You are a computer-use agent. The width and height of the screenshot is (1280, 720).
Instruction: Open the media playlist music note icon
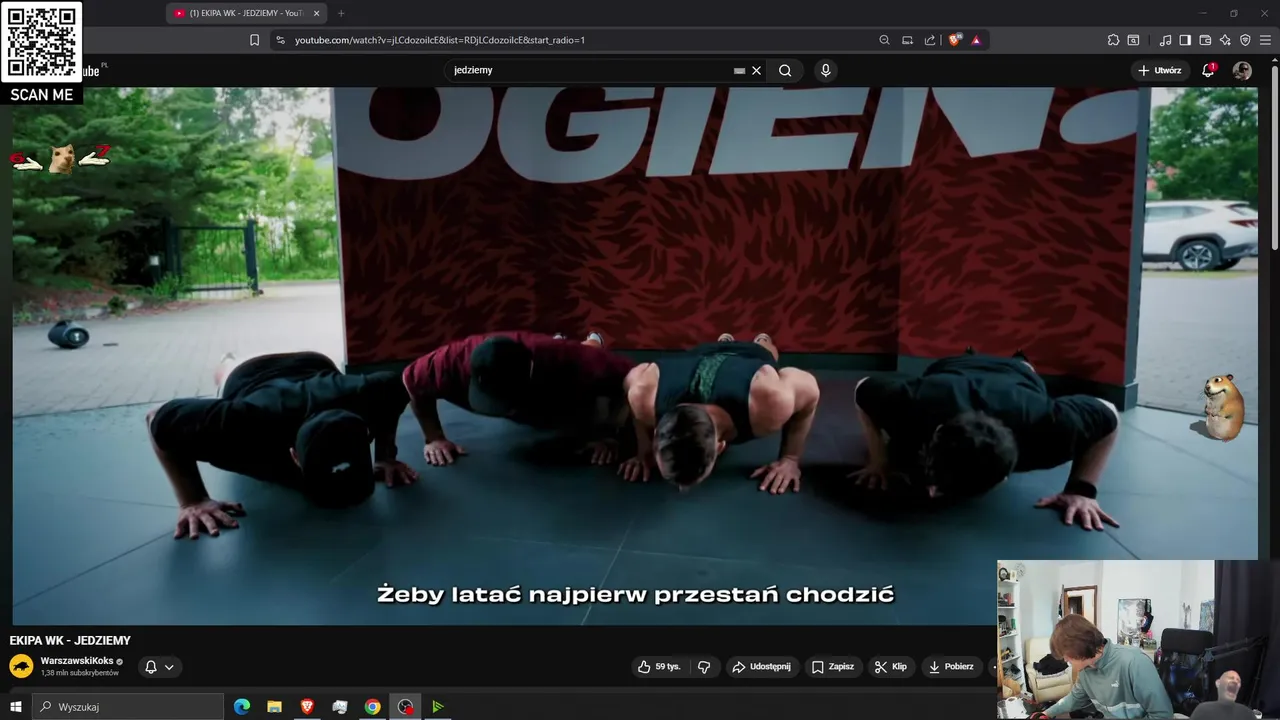click(x=1165, y=40)
